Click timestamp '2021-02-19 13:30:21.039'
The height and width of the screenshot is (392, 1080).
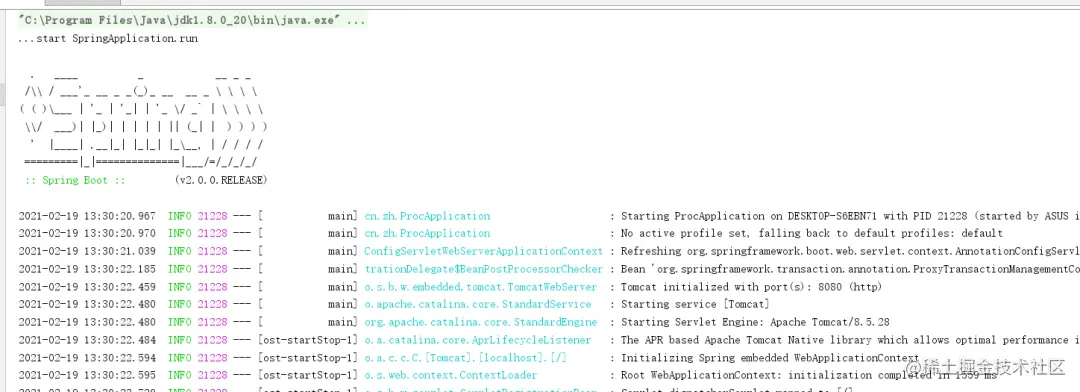[87, 251]
